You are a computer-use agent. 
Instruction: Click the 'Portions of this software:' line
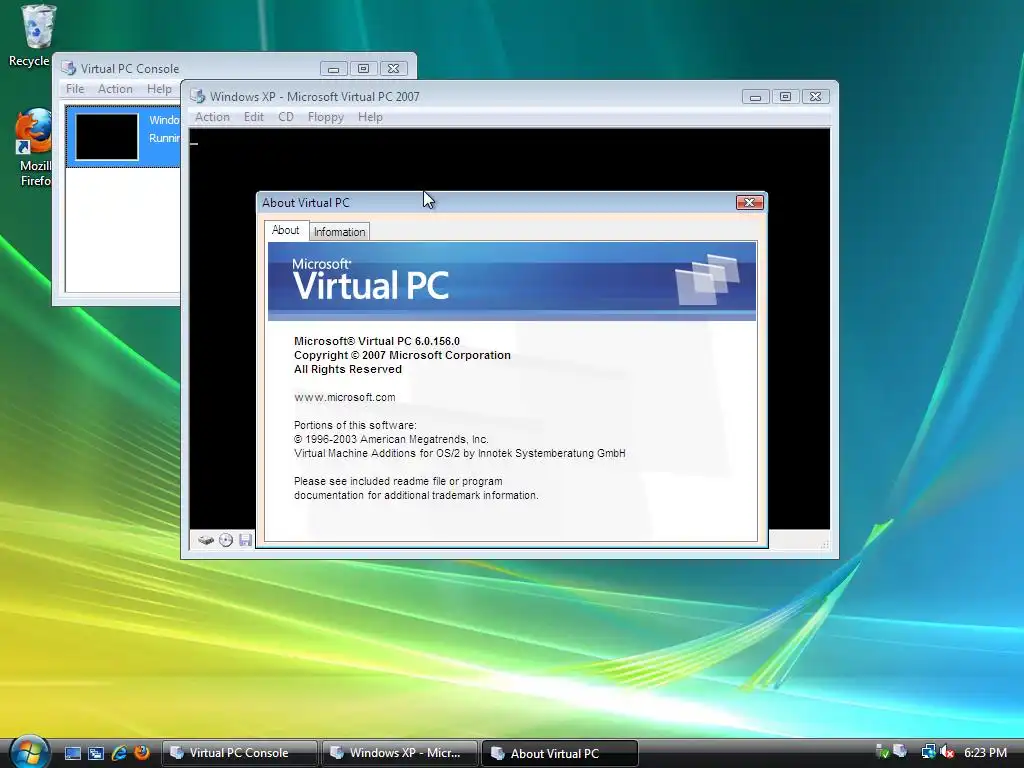click(x=355, y=425)
